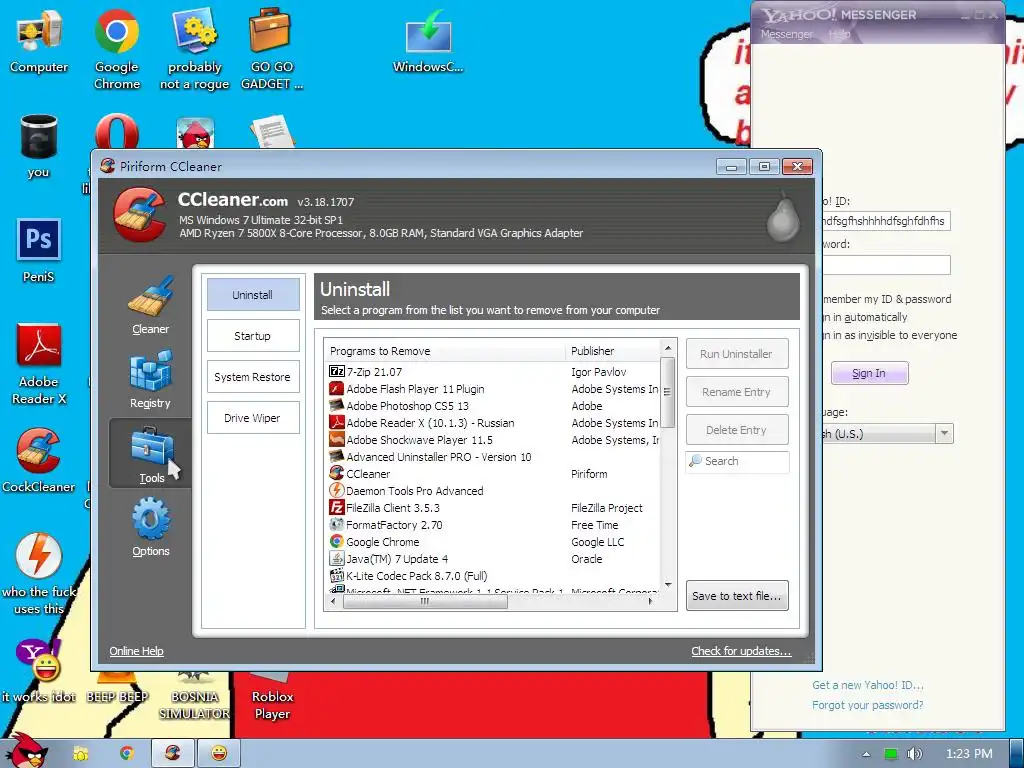Select Adobe Flash Player 11 Plugin entry
This screenshot has height=768, width=1024.
pos(493,389)
